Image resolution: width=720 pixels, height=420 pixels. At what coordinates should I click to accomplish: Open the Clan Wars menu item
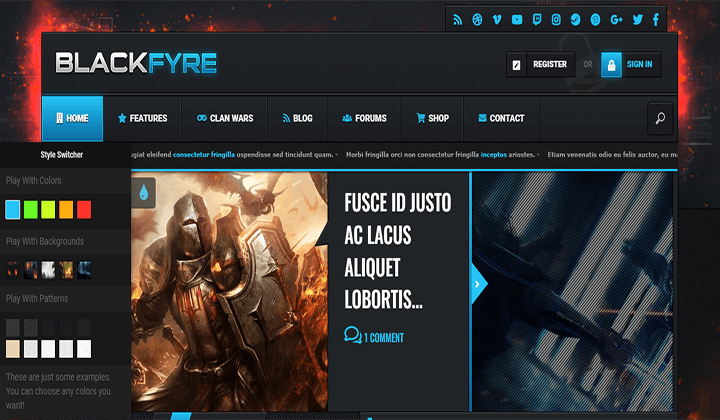click(x=225, y=118)
